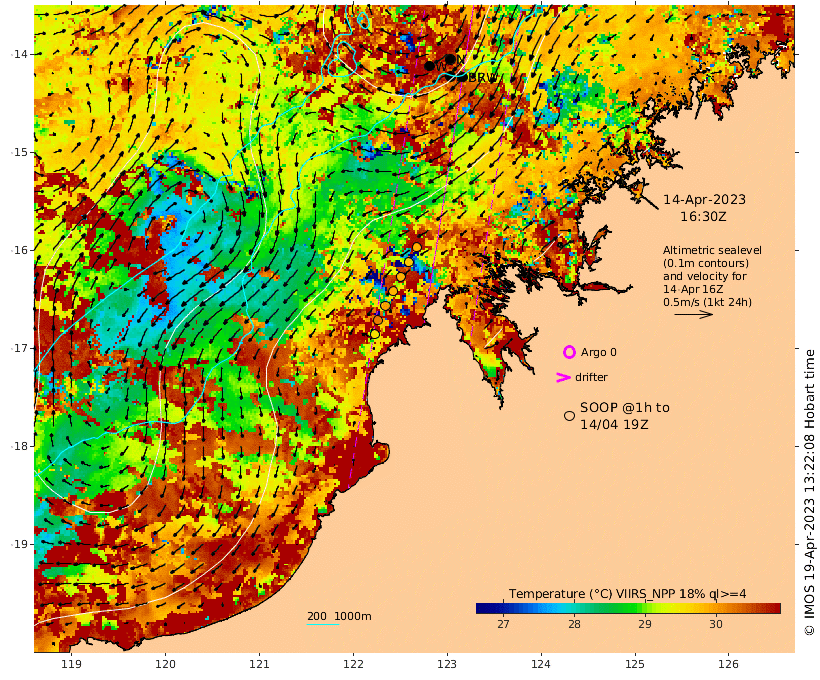
Task: Select the southernmost SOOP ship track circle
Action: [x=374, y=334]
